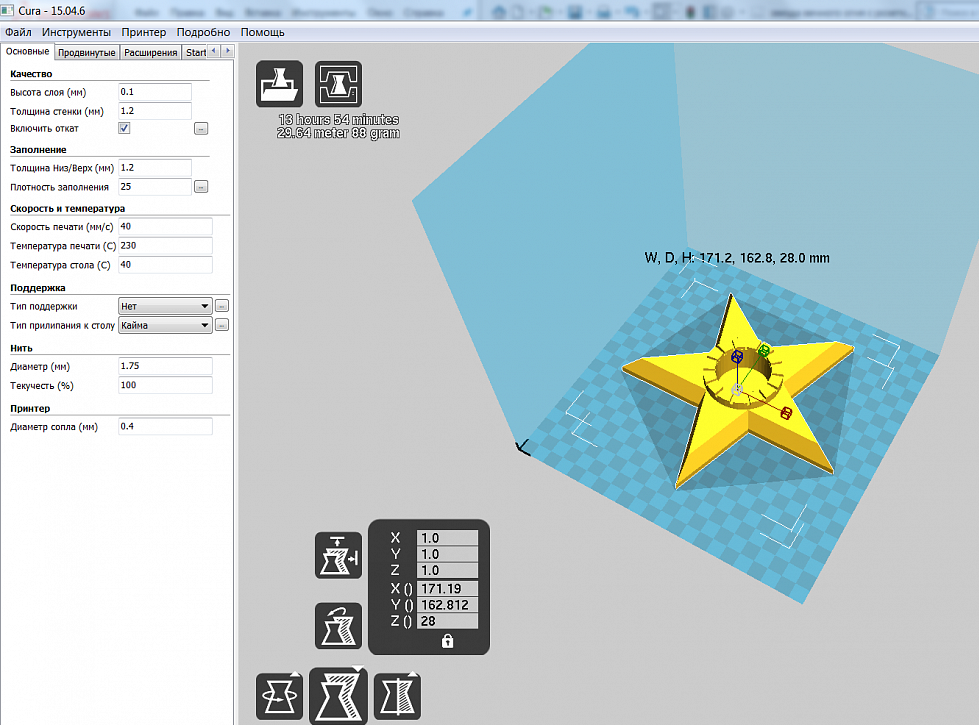Screen dimensions: 979x725
Task: Click the Толщина стенки field
Action: tap(155, 111)
